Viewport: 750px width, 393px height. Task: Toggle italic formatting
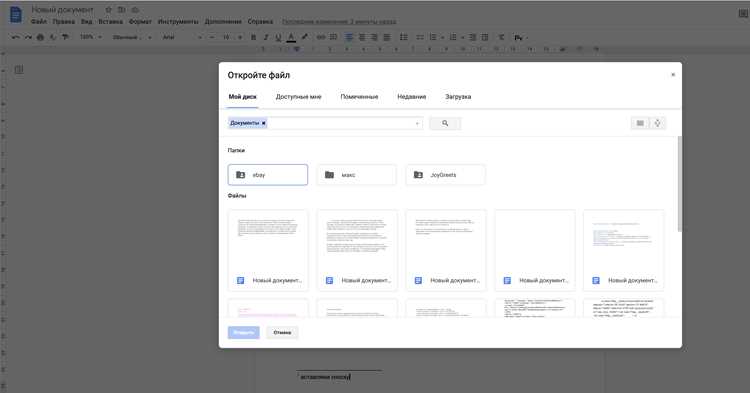click(266, 37)
